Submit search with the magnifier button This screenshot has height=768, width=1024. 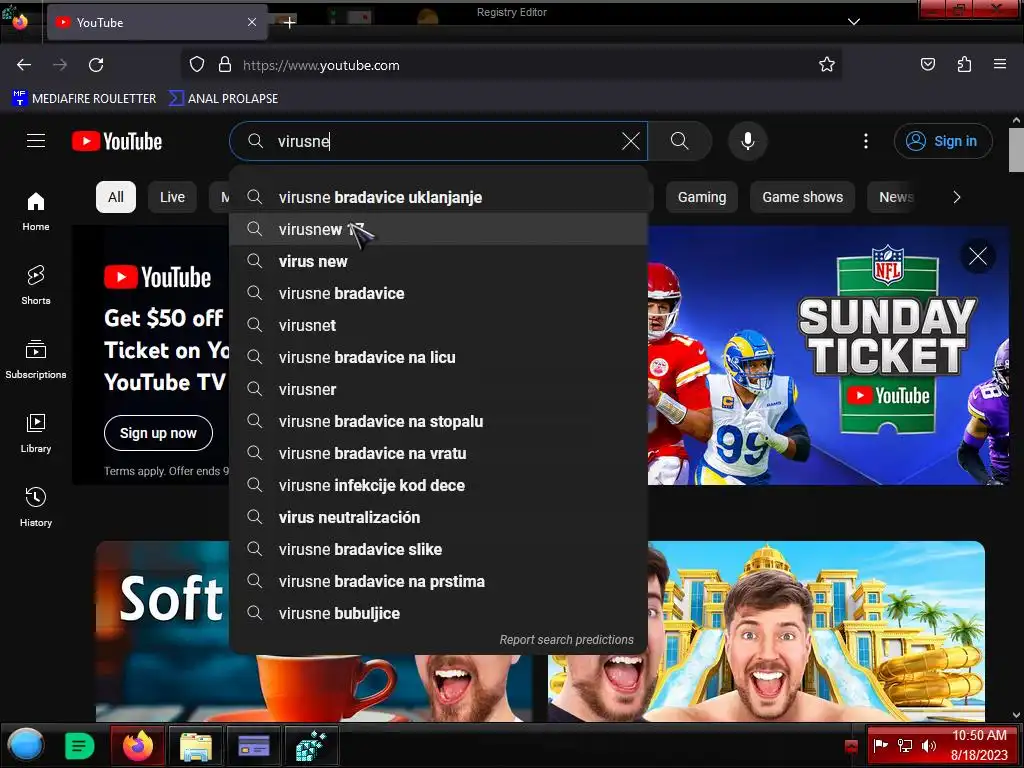pyautogui.click(x=679, y=141)
